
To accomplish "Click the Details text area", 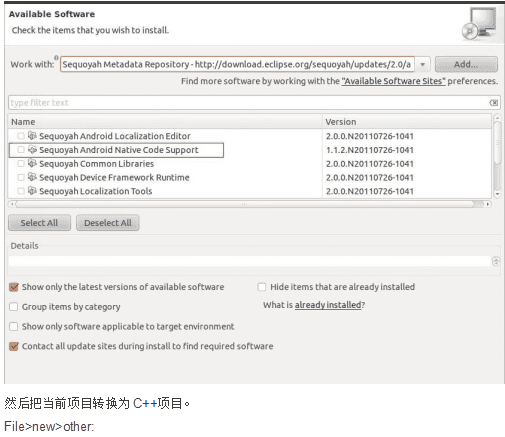I will tap(249, 261).
